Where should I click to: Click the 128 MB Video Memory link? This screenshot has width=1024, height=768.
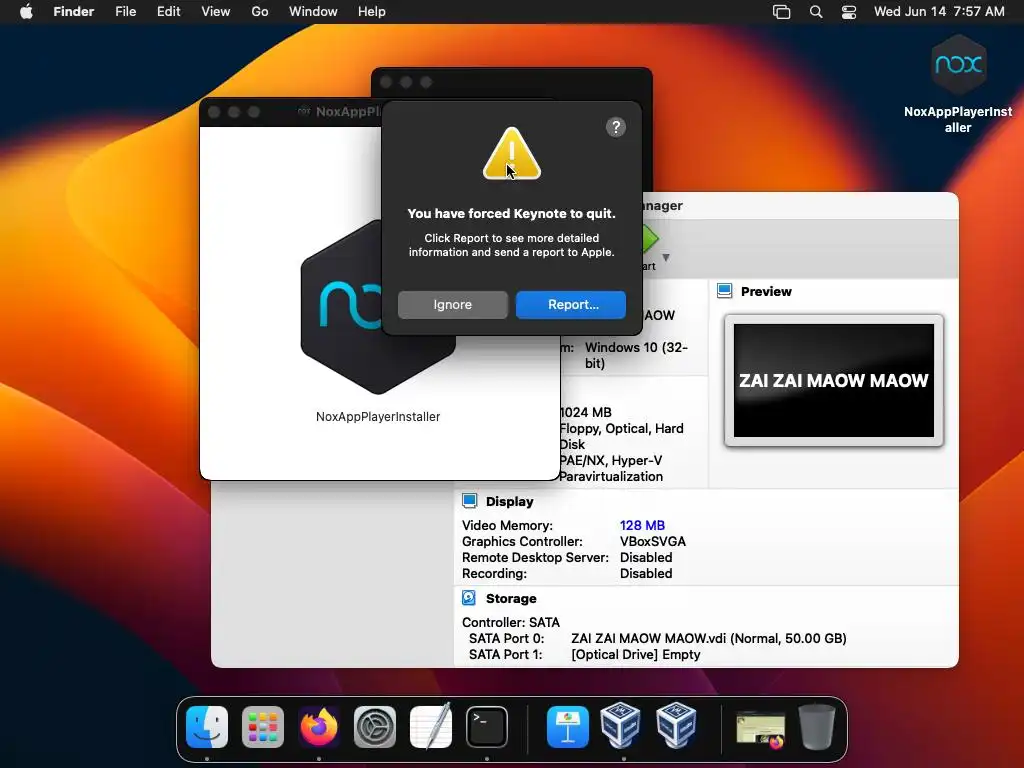point(642,525)
